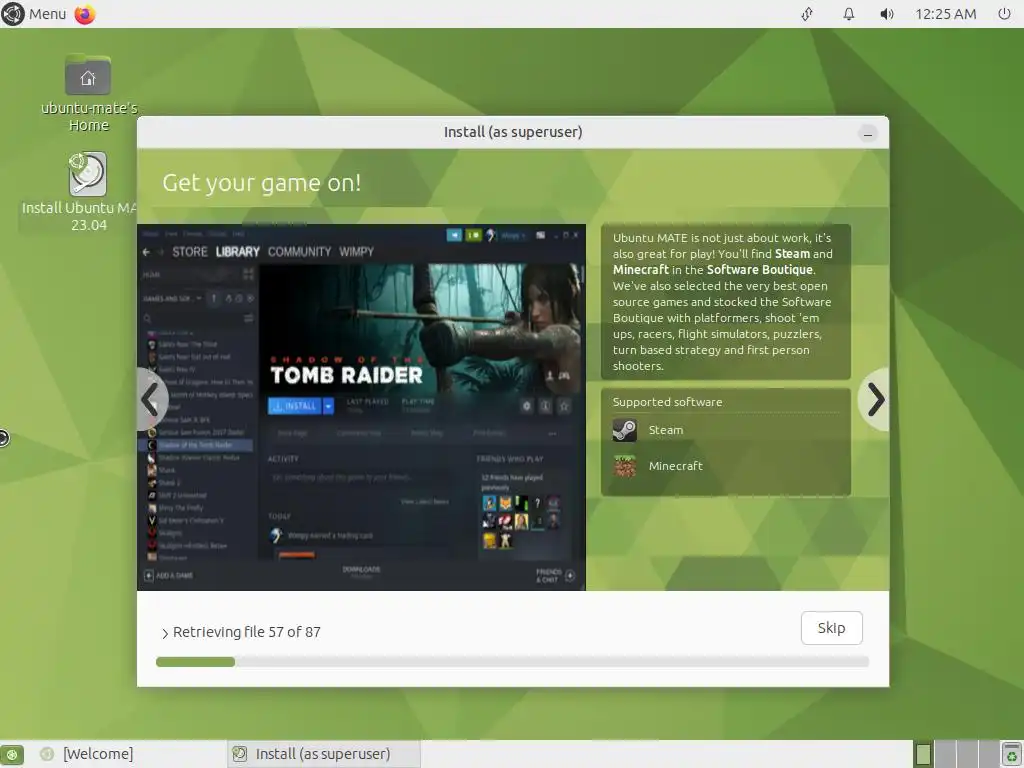Image resolution: width=1024 pixels, height=768 pixels.
Task: Switch to Install (as superuser) taskbar item
Action: click(324, 754)
